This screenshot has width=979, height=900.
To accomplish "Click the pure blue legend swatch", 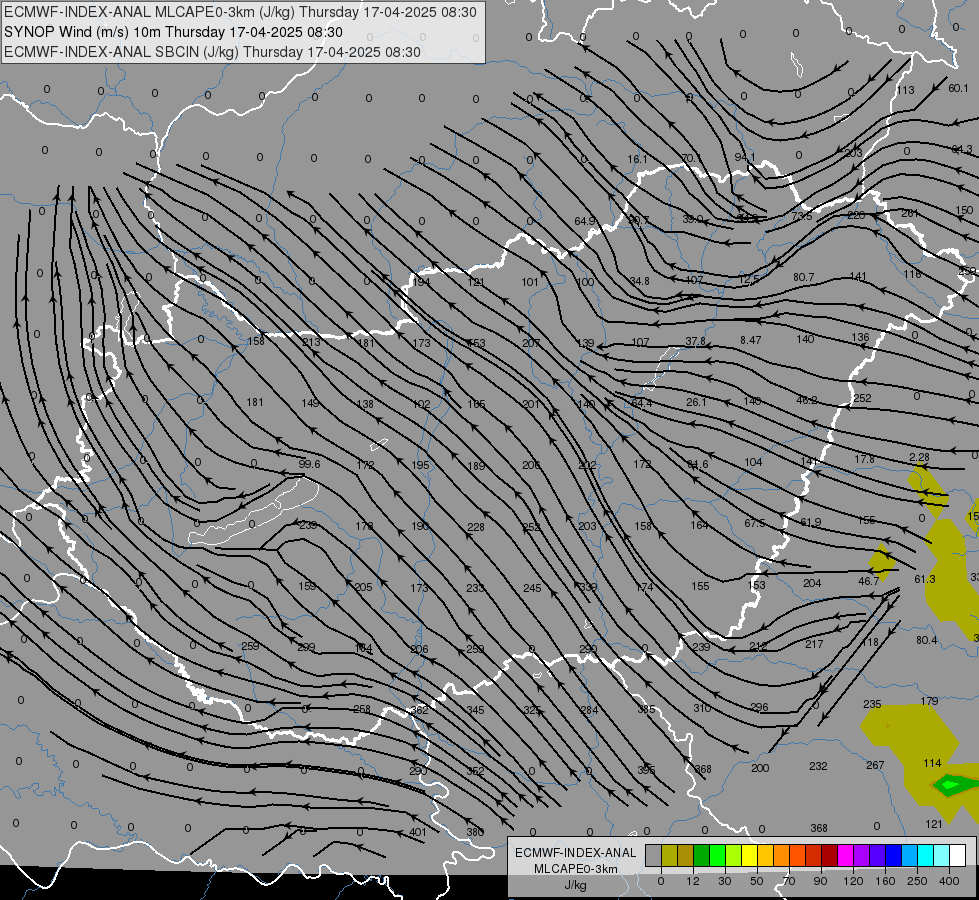I will [x=893, y=856].
